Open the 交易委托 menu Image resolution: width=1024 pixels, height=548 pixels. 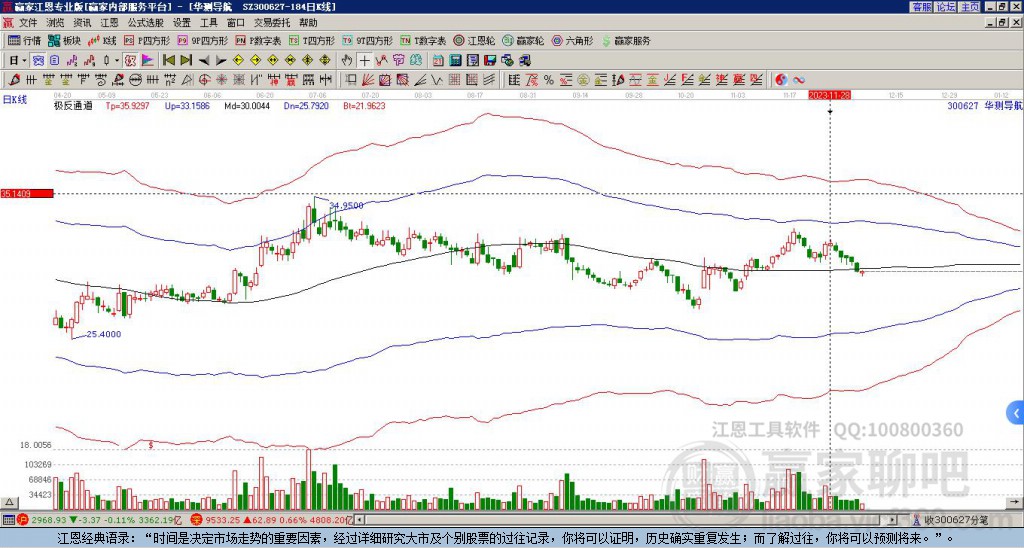click(272, 23)
